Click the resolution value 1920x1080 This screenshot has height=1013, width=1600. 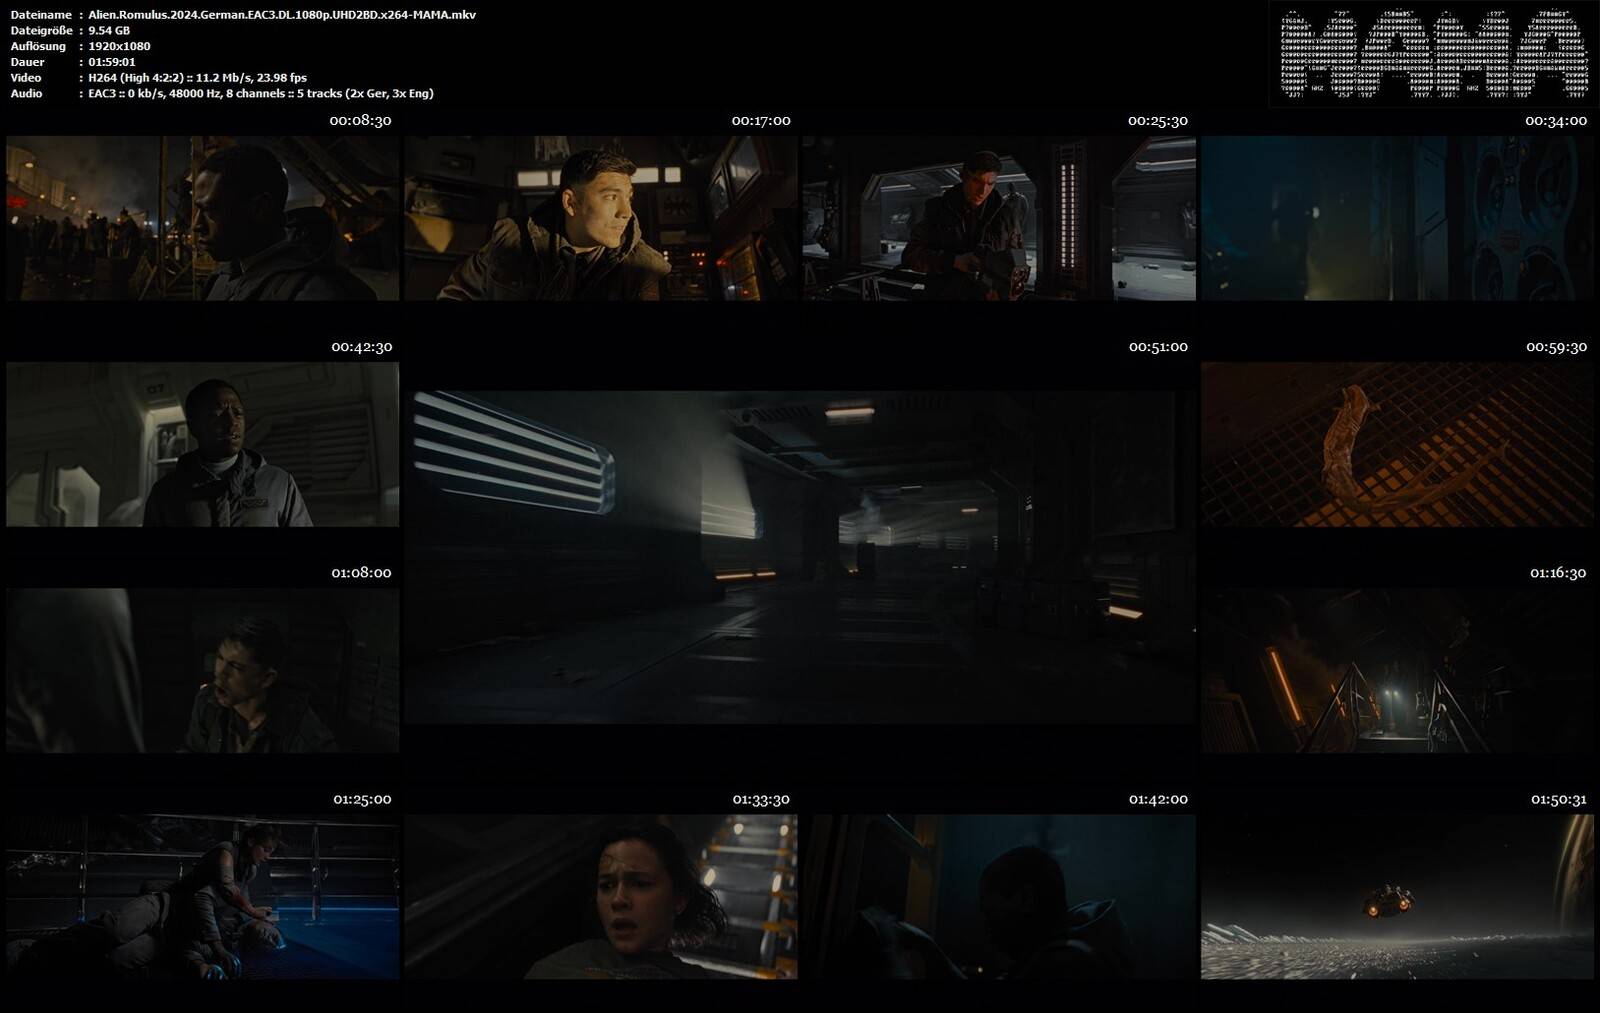[x=119, y=46]
